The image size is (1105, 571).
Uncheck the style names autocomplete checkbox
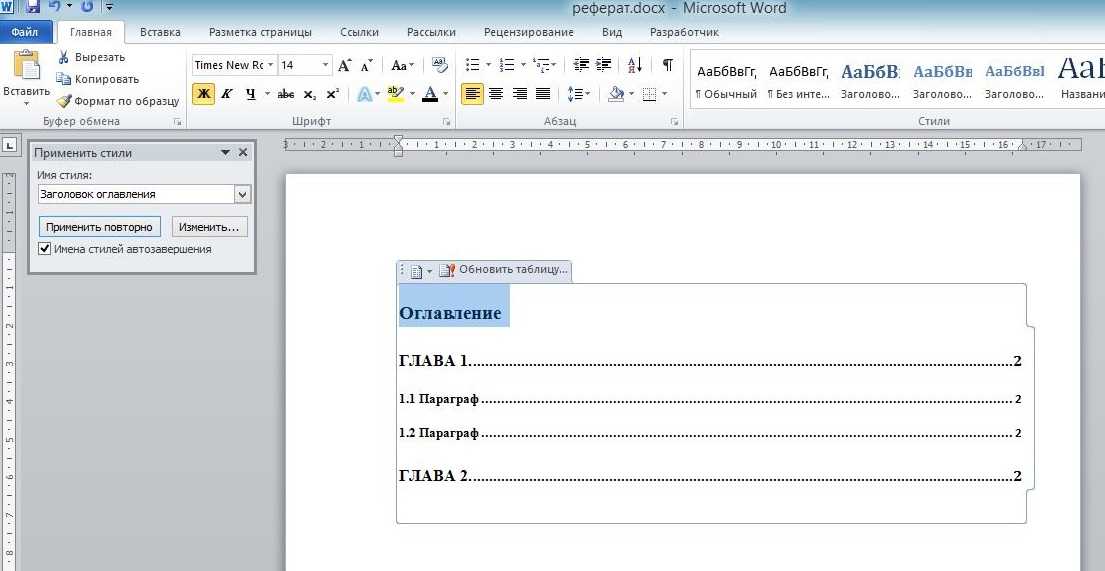[x=45, y=249]
